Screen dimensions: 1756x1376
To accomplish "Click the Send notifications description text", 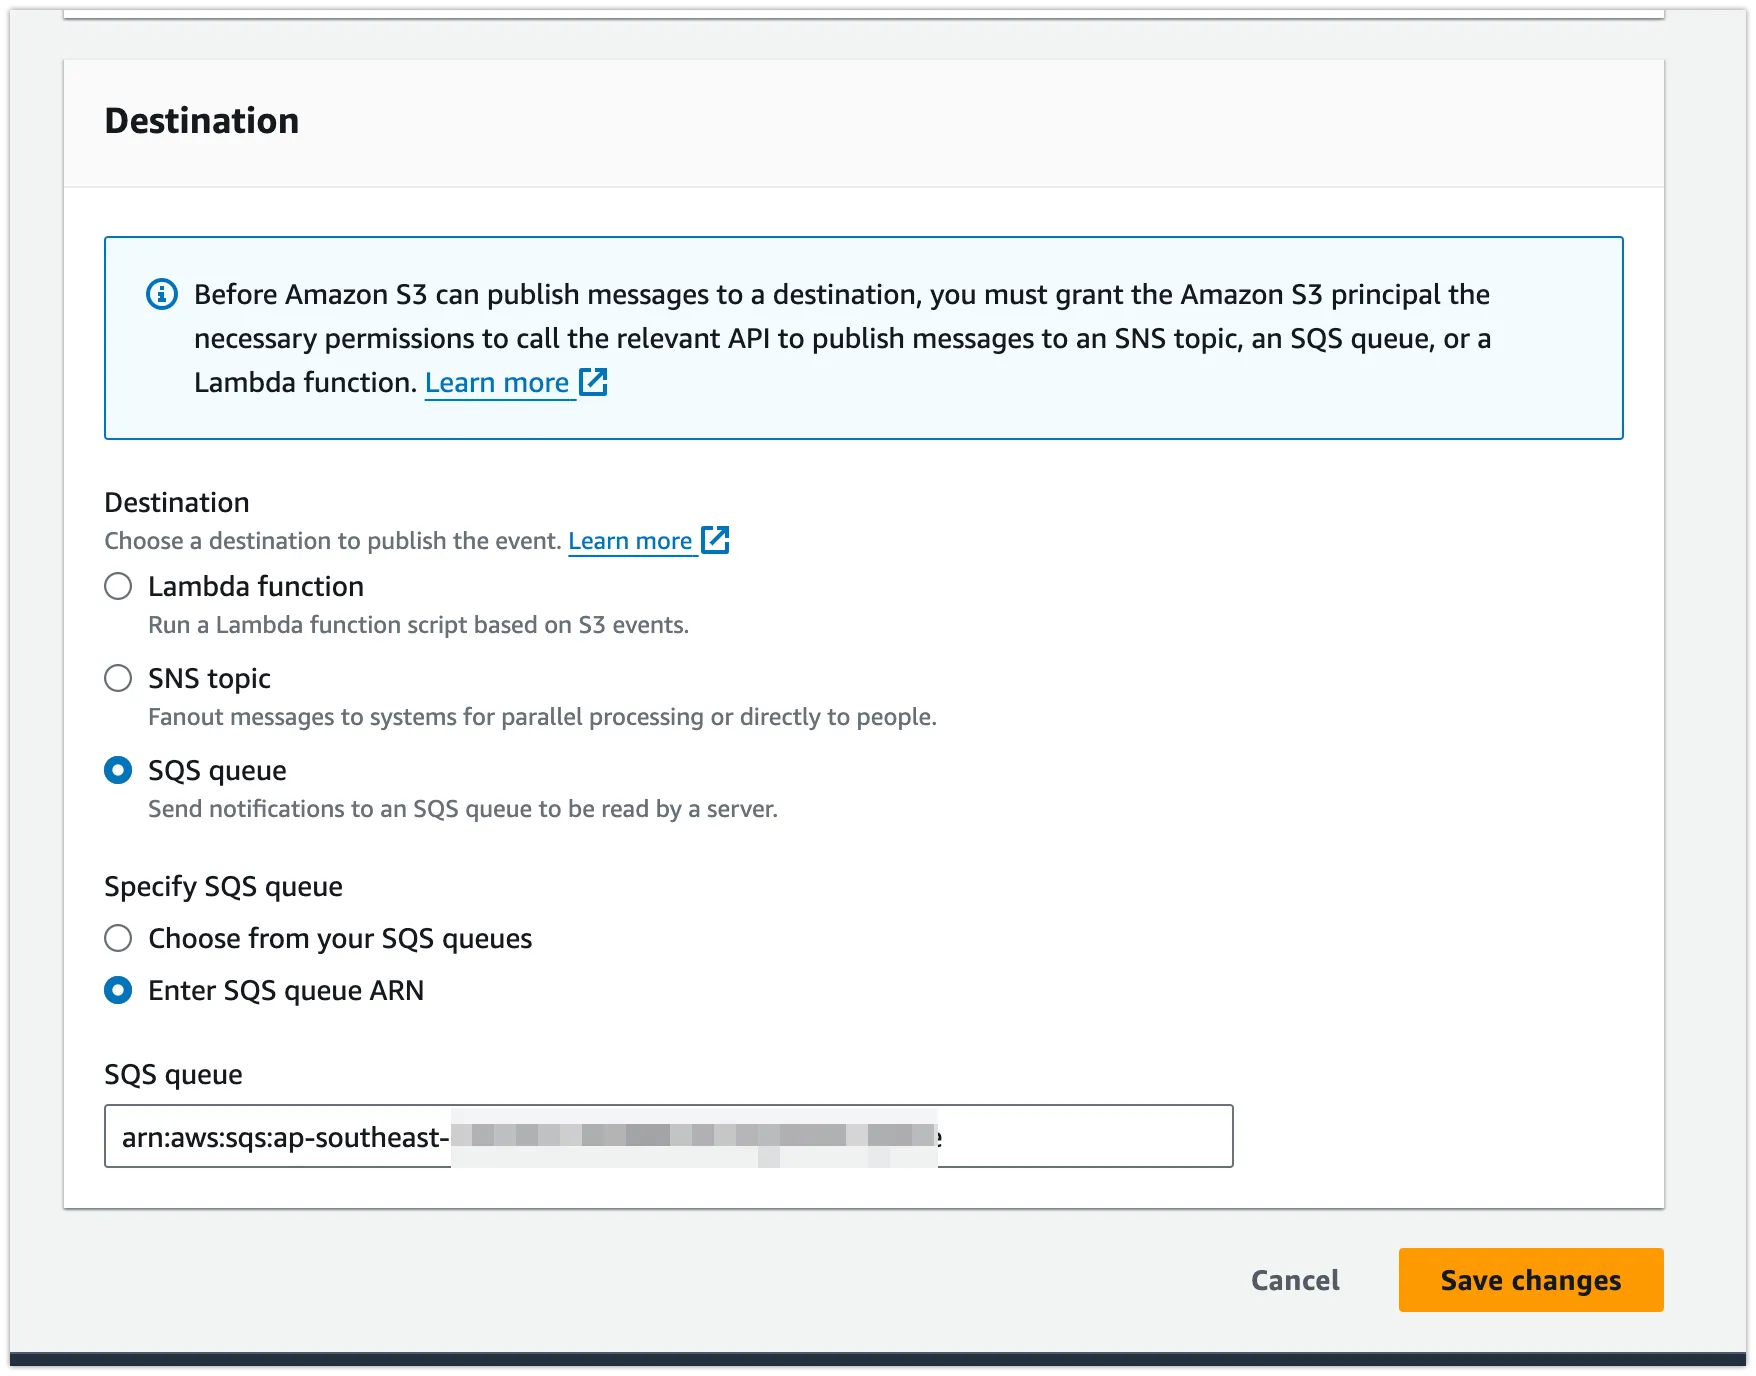I will pos(462,809).
